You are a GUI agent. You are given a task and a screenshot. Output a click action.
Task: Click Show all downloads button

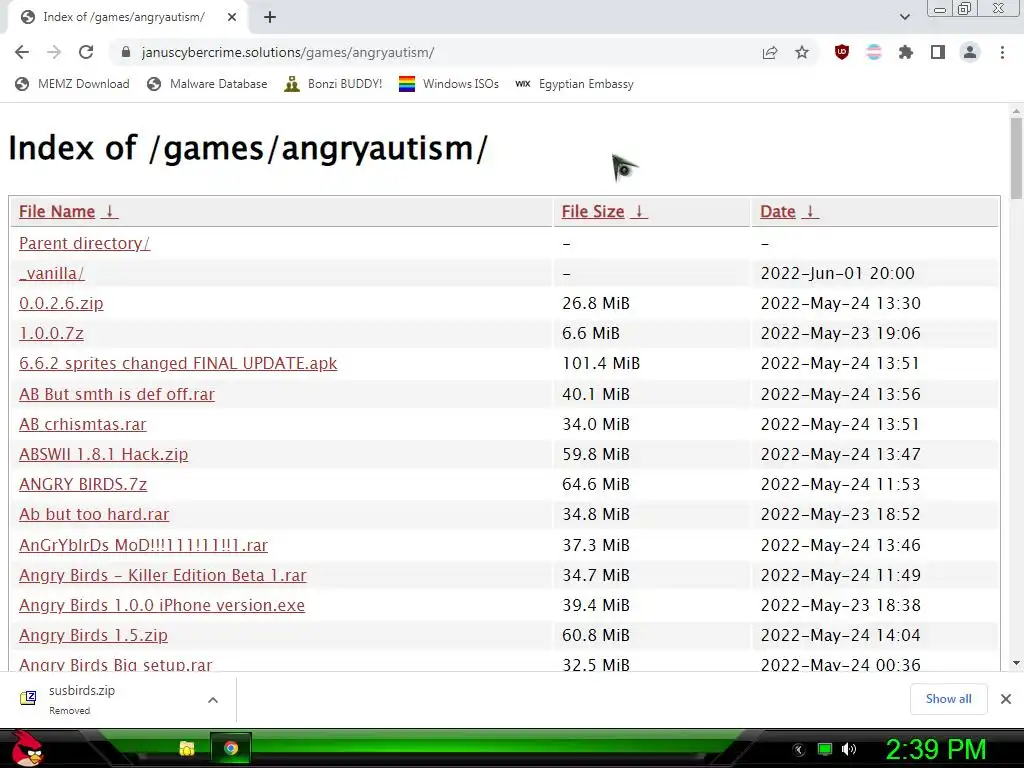[x=948, y=699]
